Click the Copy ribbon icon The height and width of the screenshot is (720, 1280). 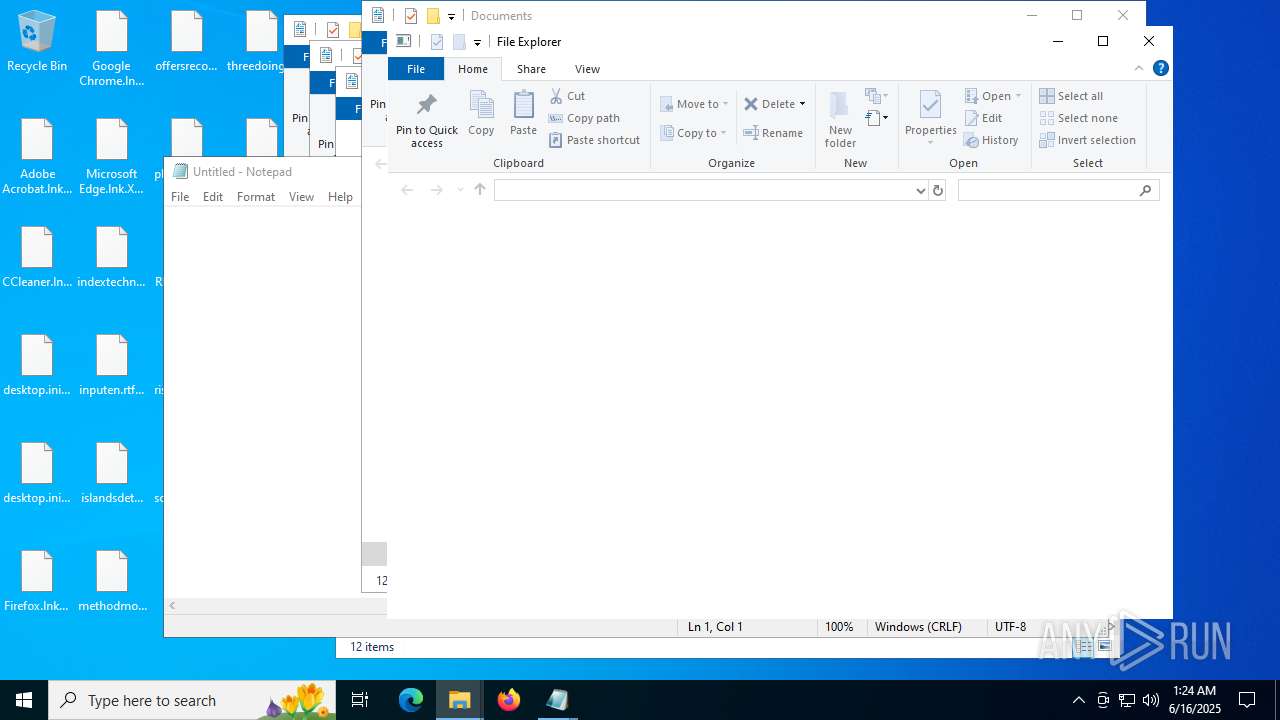[x=481, y=113]
